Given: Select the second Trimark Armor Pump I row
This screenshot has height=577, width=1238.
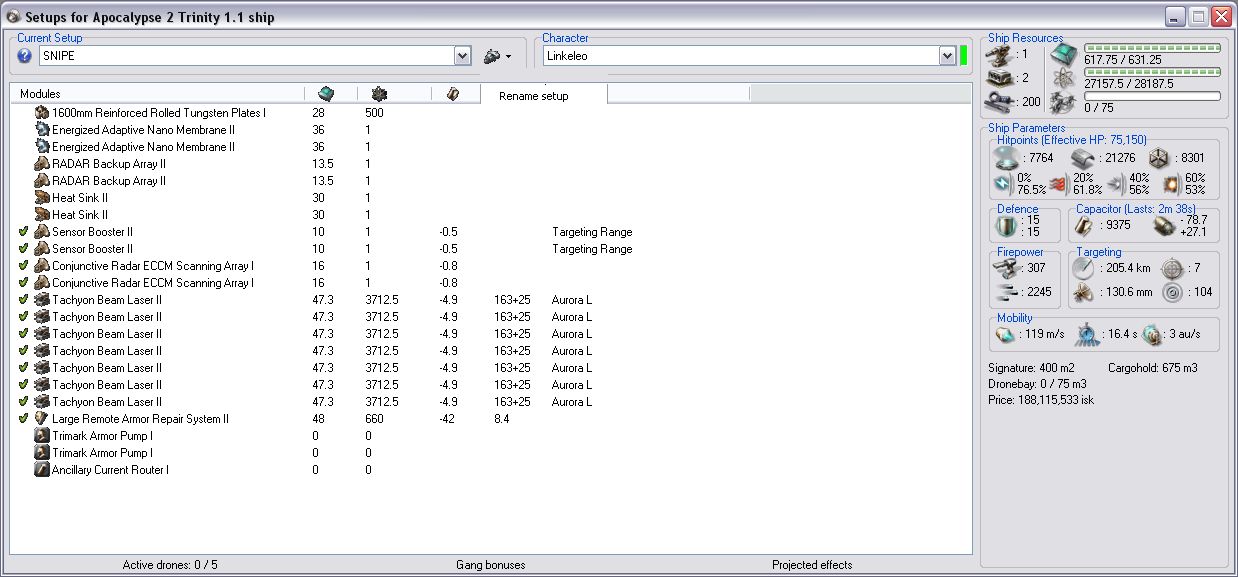Looking at the screenshot, I should [491, 452].
